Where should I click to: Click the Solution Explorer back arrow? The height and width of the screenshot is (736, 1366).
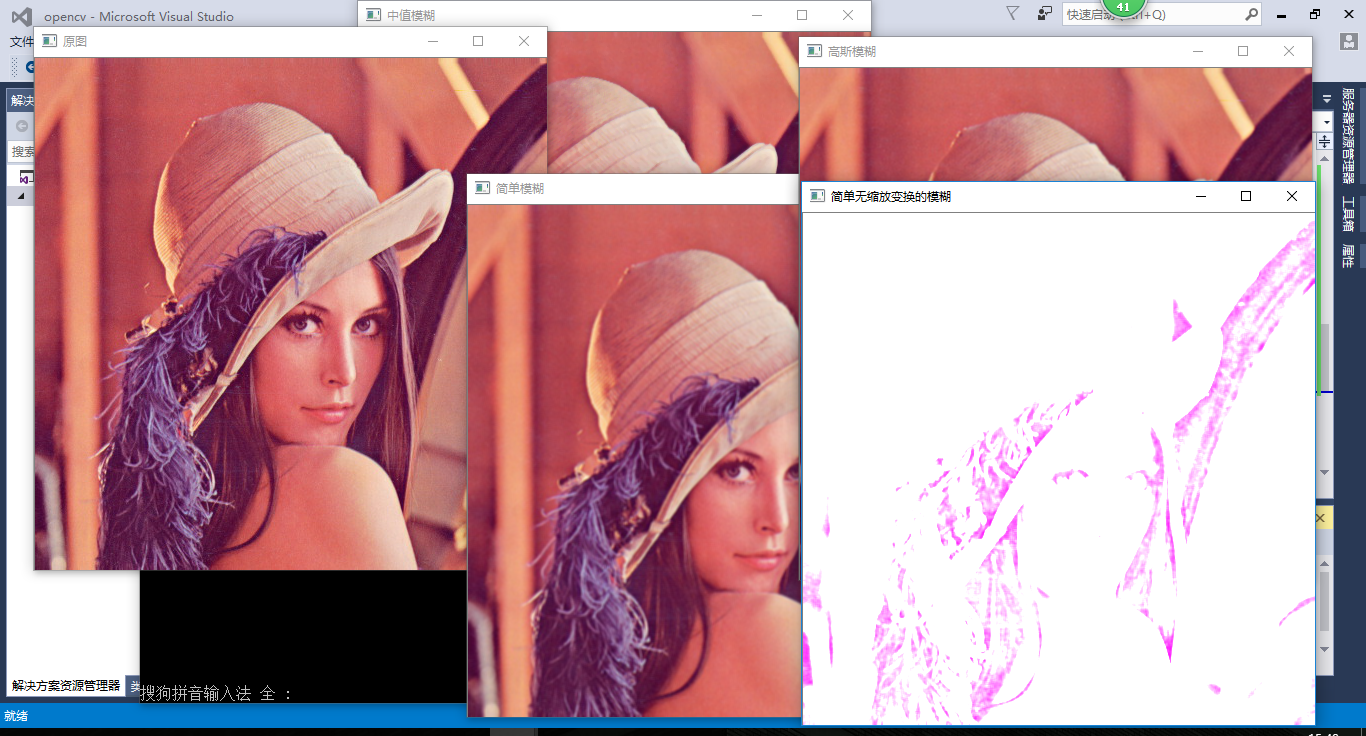click(x=22, y=126)
